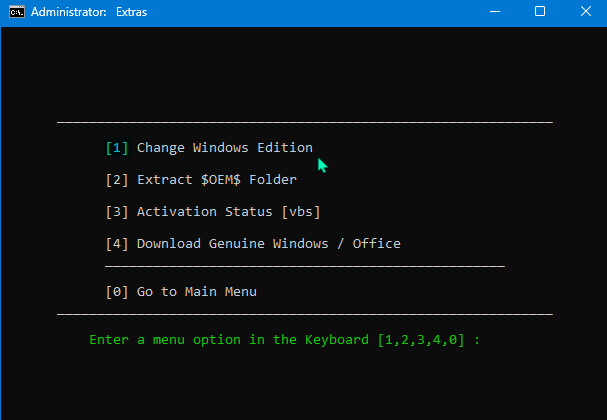
Task: Click the [vbs] tag after Activation Status
Action: (x=301, y=212)
